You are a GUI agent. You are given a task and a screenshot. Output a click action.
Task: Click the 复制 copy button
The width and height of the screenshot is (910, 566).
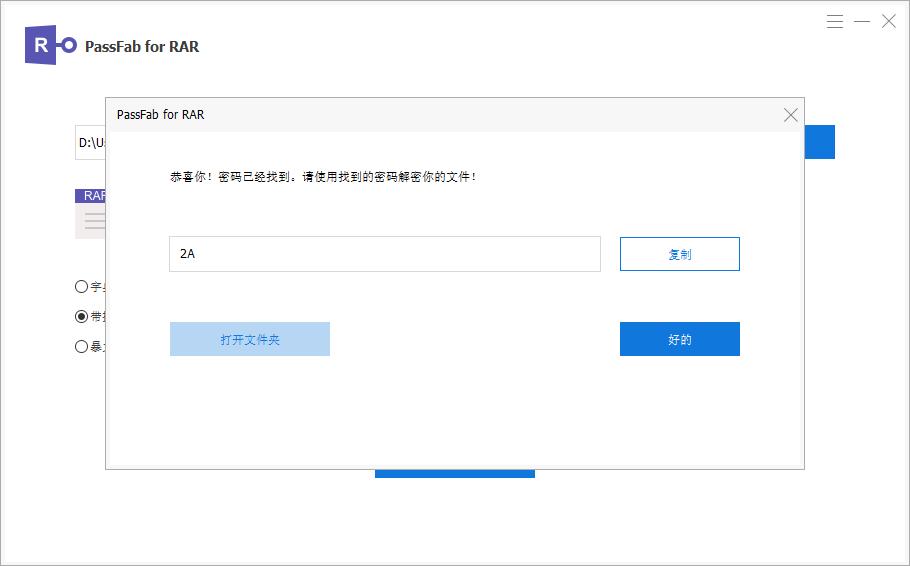point(679,254)
